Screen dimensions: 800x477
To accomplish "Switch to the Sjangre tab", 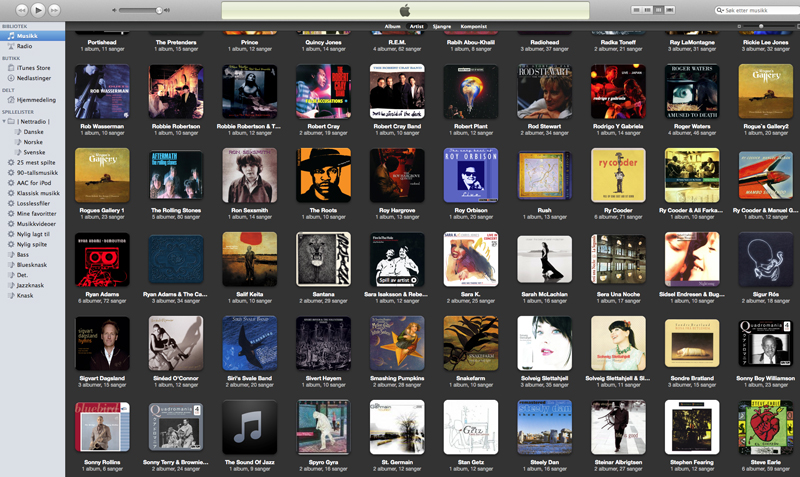I will click(x=442, y=27).
